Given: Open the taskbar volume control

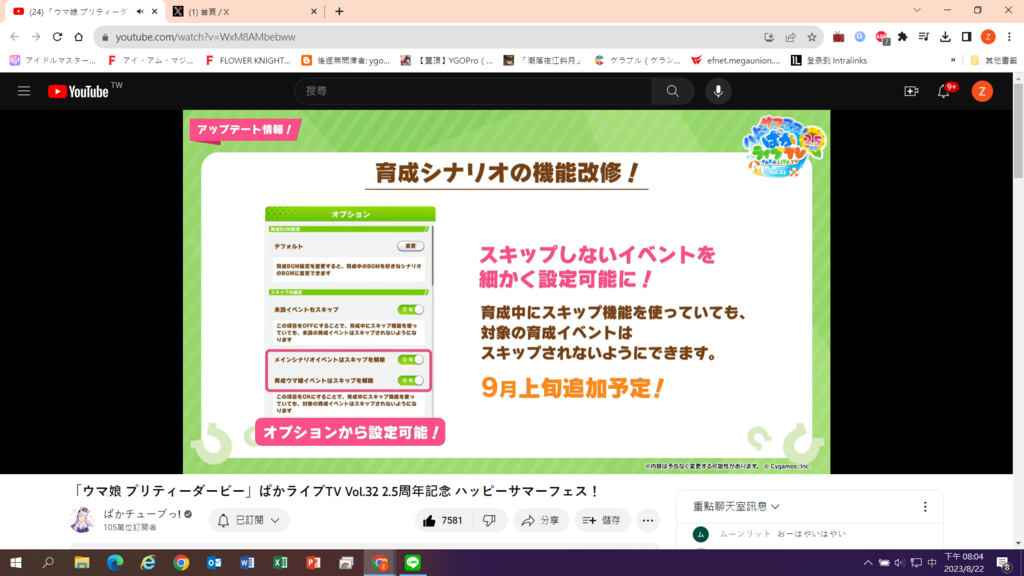Looking at the screenshot, I should [x=899, y=563].
